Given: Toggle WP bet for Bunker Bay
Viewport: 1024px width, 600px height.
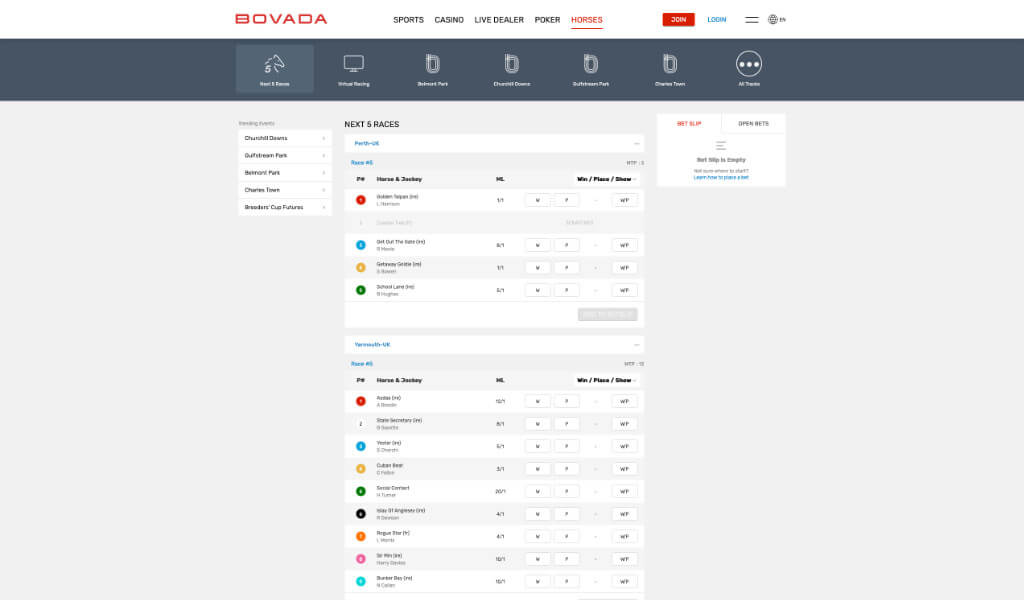Looking at the screenshot, I should (624, 581).
